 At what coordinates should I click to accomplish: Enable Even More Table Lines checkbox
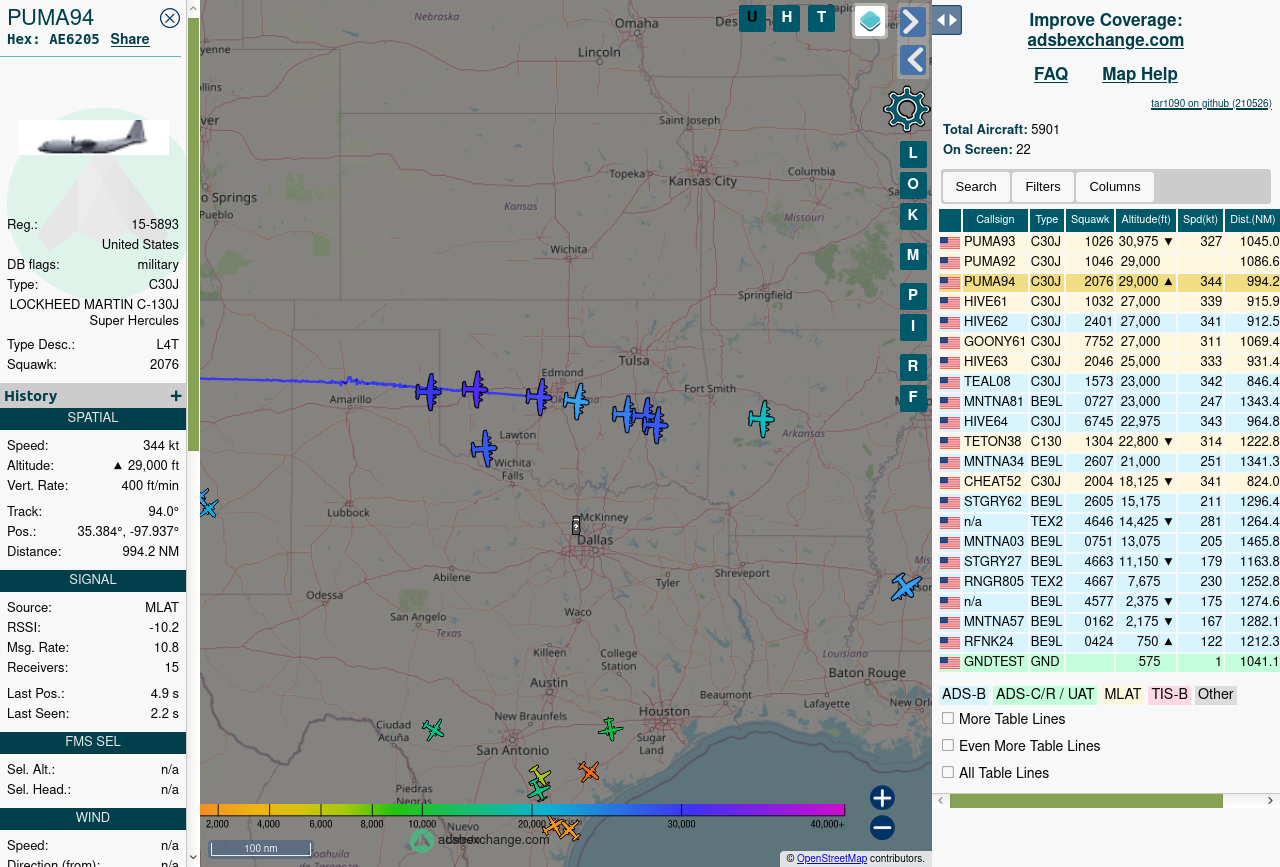[x=948, y=745]
